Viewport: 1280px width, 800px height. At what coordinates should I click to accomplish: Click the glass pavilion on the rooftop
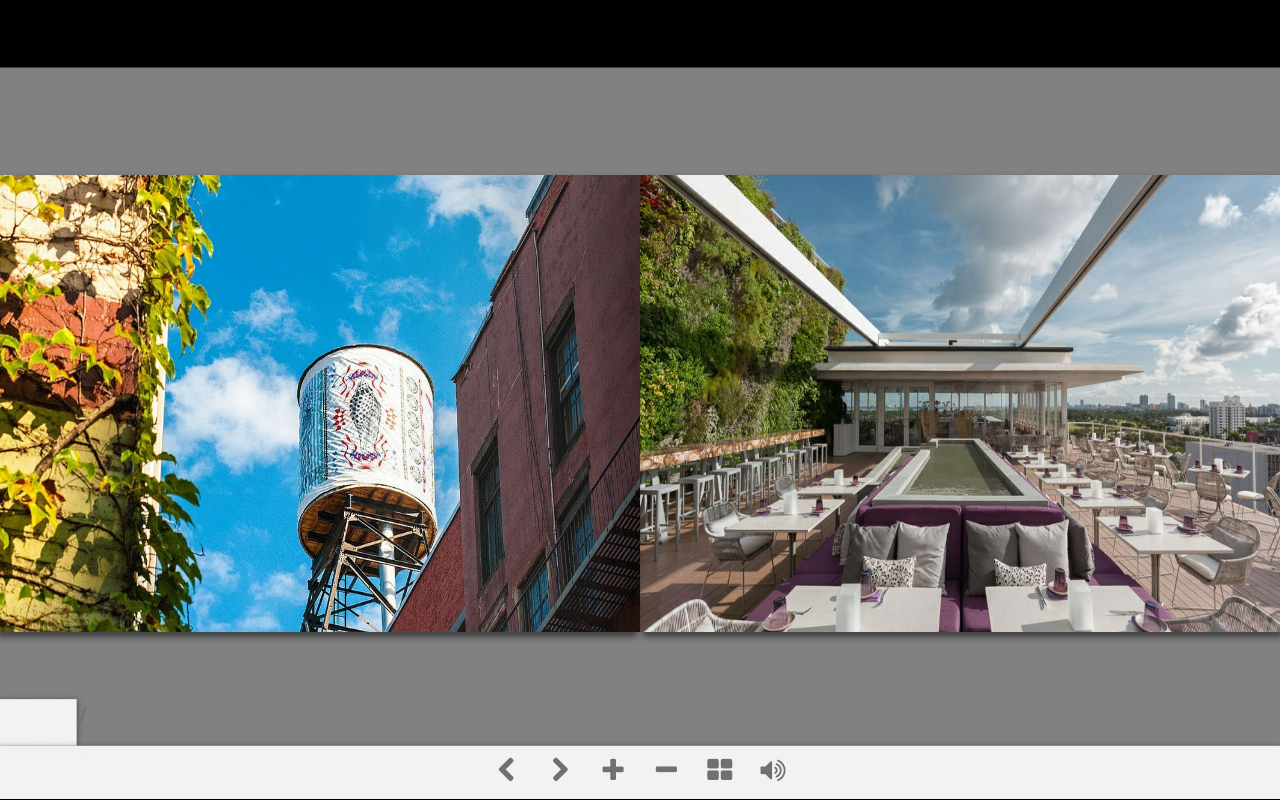pyautogui.click(x=940, y=410)
